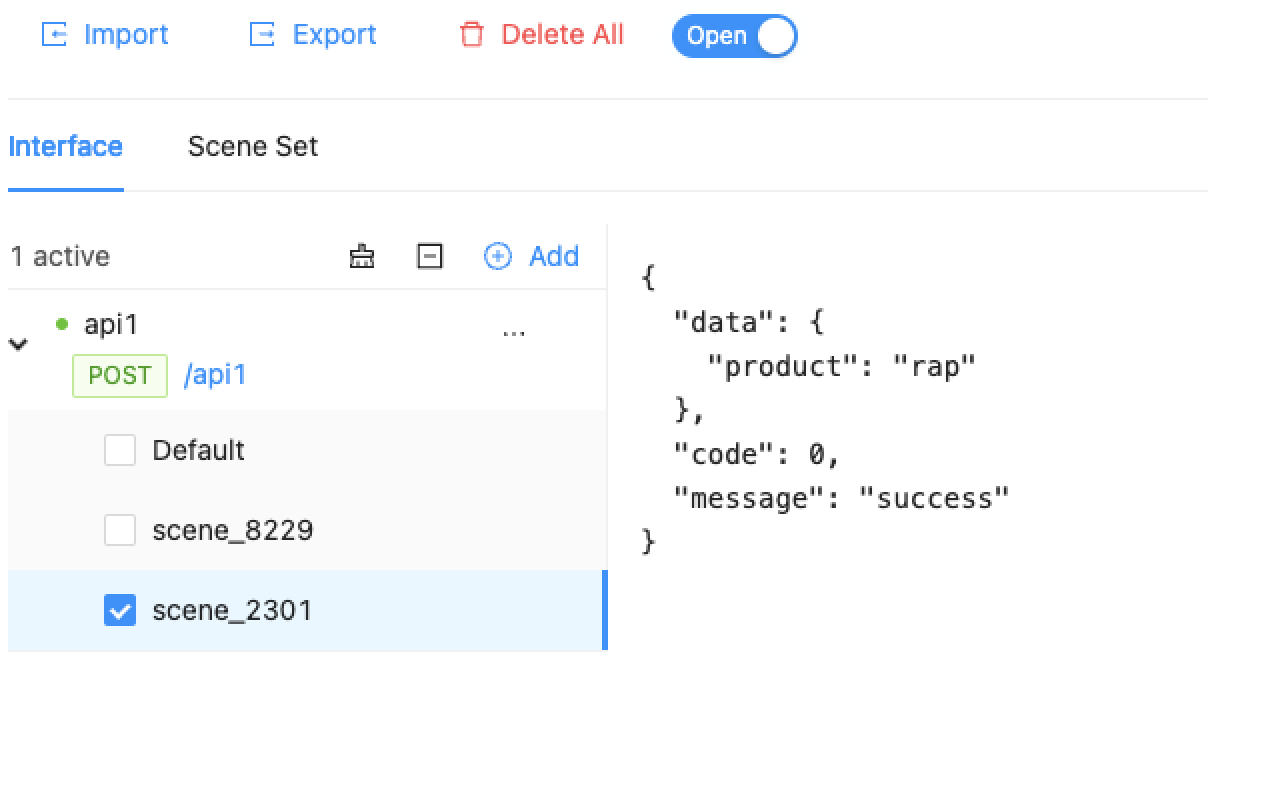Uncheck the scene_2301 checkbox
1280x800 pixels.
tap(120, 610)
